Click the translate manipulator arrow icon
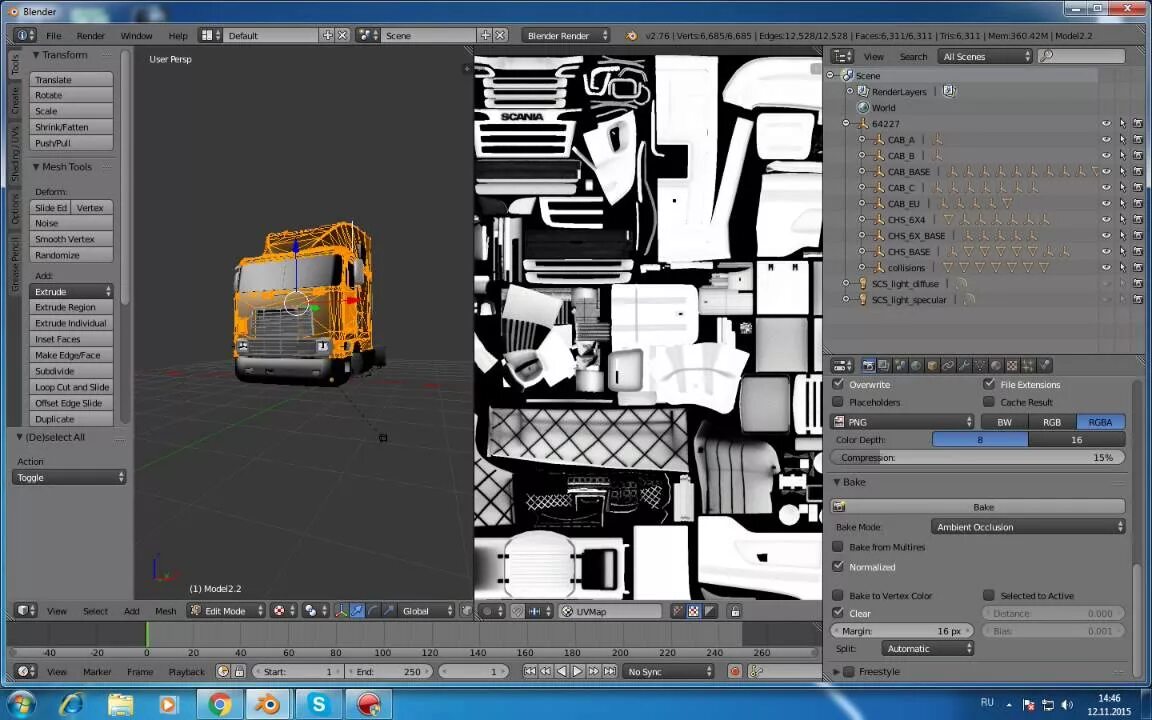Viewport: 1152px width, 720px height. pyautogui.click(x=357, y=611)
